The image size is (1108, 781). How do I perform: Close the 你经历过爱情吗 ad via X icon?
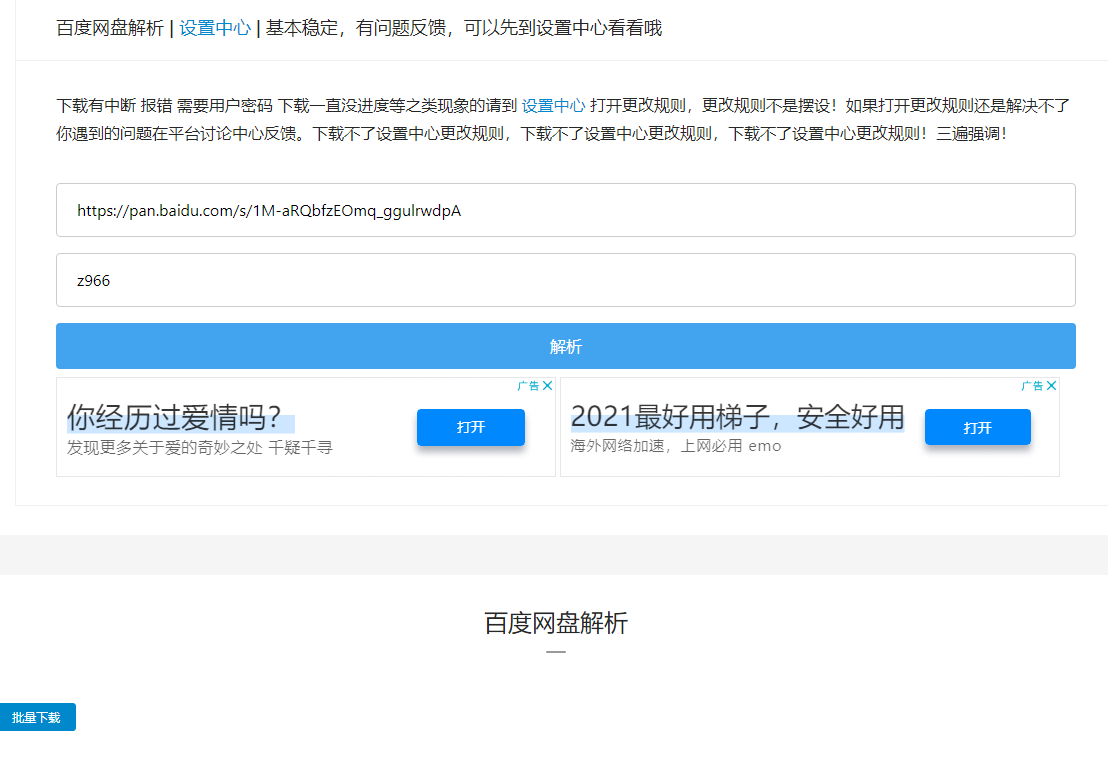[548, 386]
